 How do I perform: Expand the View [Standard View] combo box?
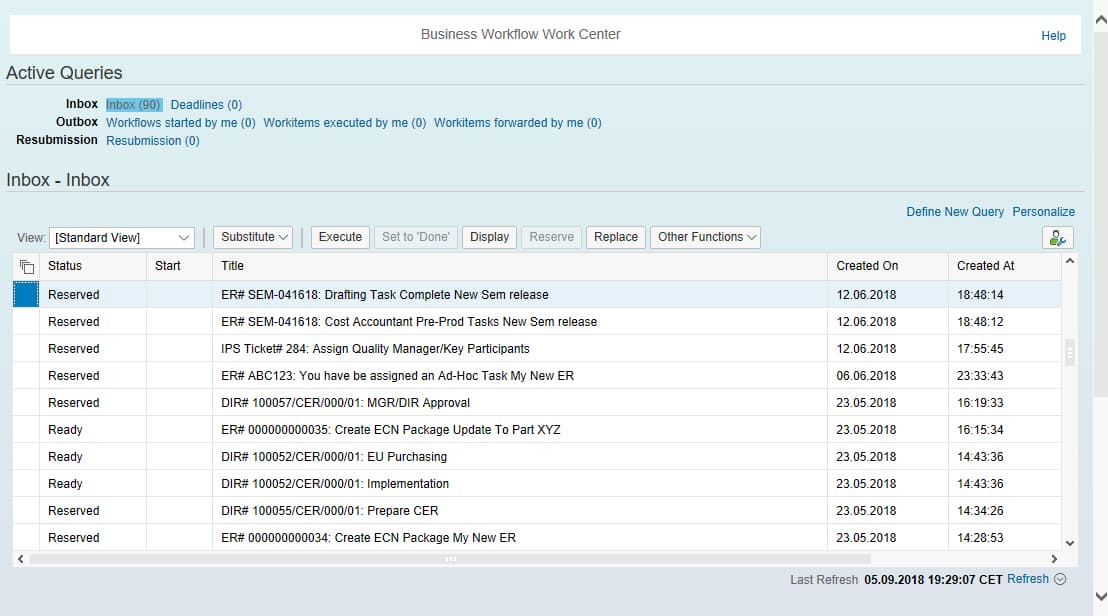pos(183,237)
